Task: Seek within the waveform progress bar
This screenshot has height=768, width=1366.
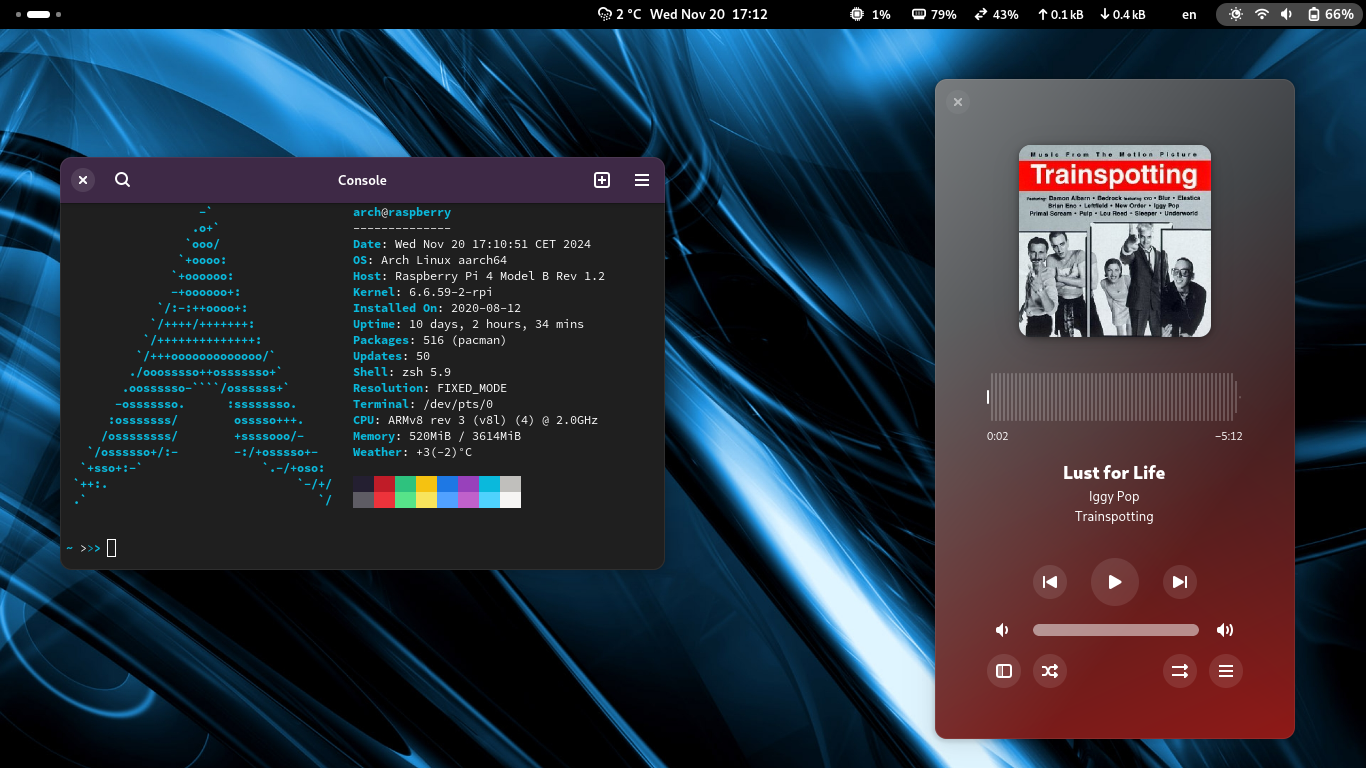Action: point(1114,397)
